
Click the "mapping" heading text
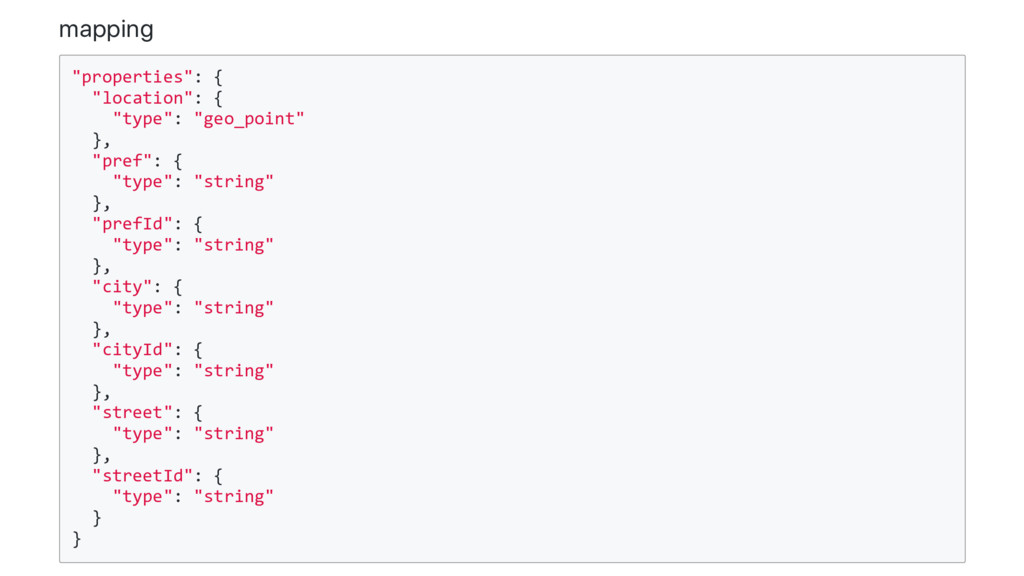pos(106,29)
